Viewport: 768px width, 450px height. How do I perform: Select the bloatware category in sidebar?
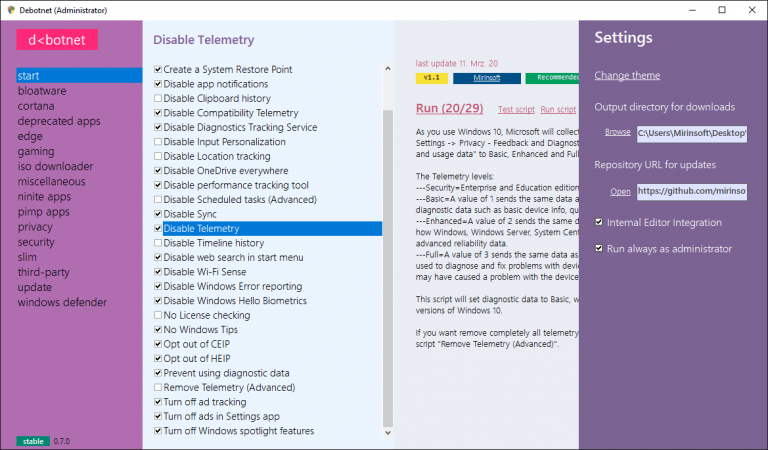point(42,91)
